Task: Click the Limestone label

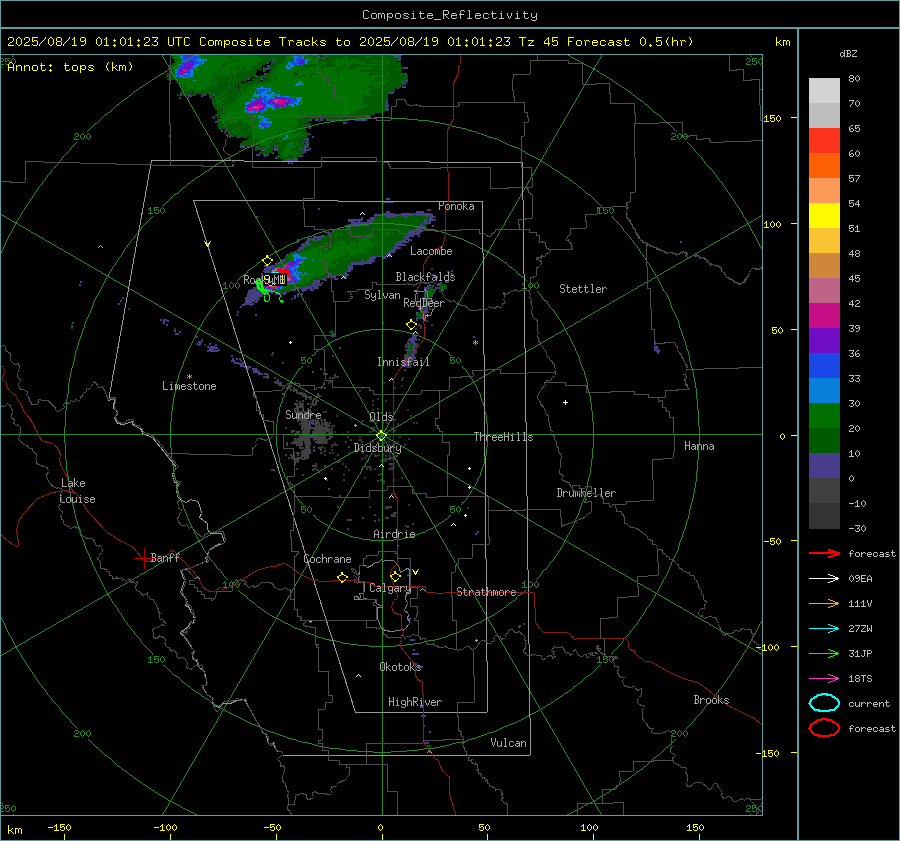Action: [189, 386]
